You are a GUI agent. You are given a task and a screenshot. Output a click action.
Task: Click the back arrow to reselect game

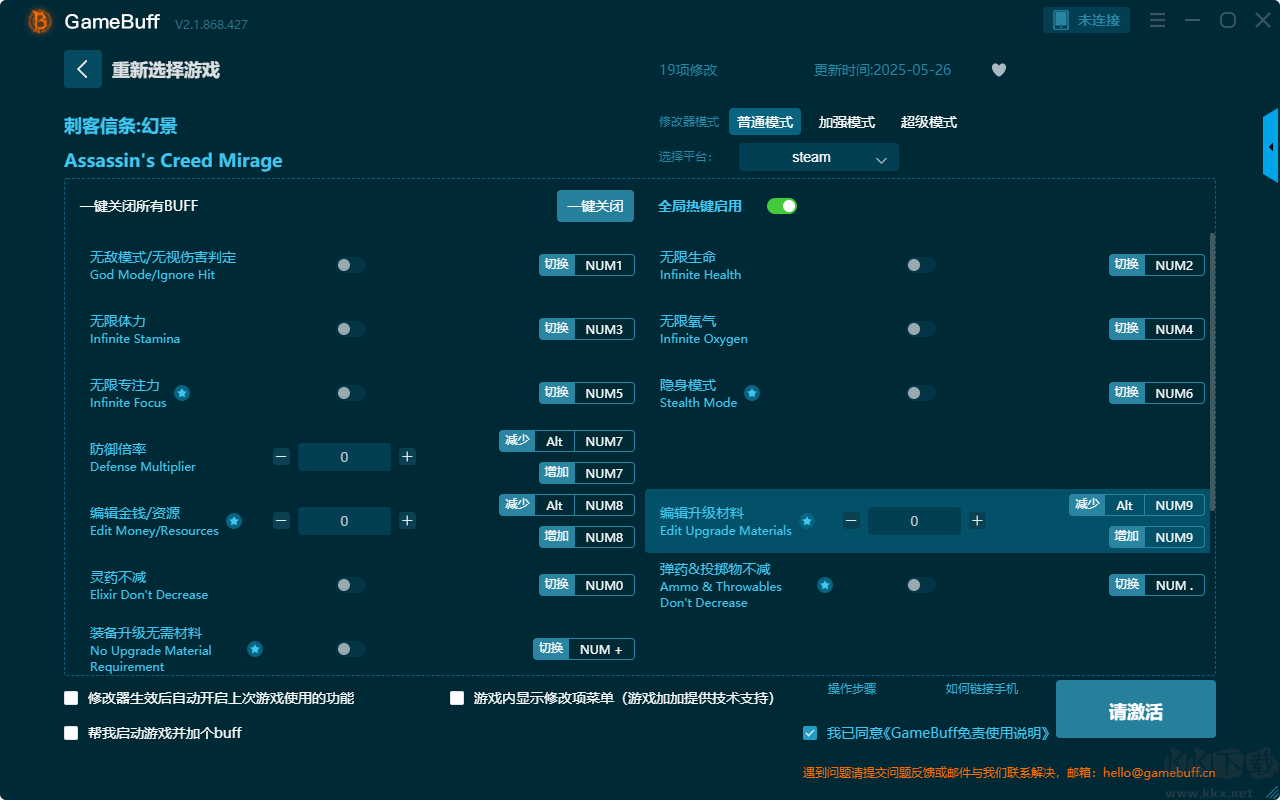coord(83,69)
